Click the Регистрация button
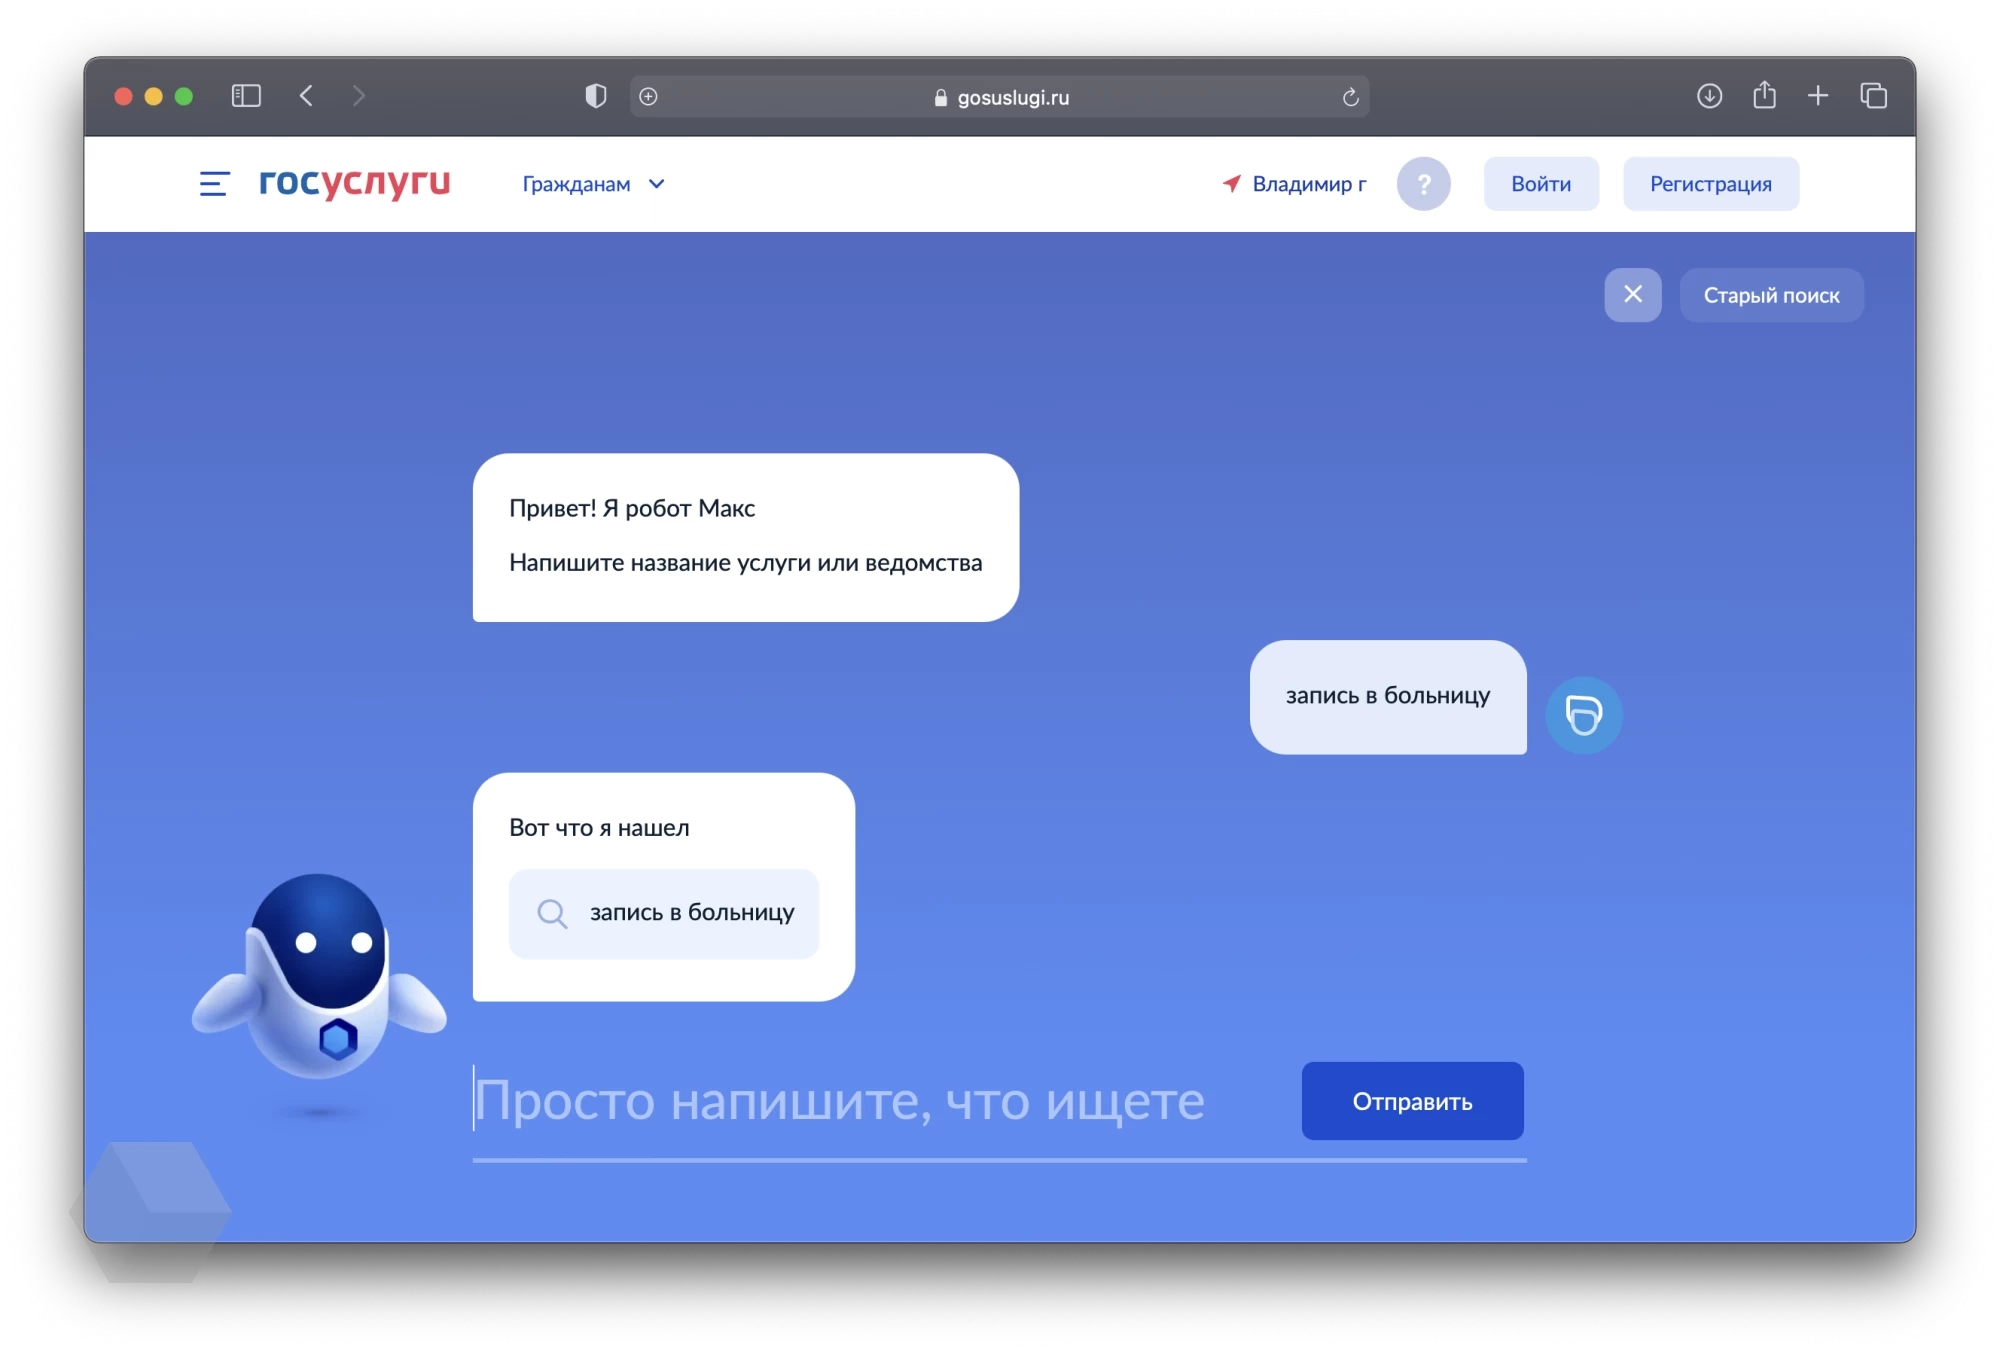Screen dimensions: 2000x1354 (x=1710, y=184)
